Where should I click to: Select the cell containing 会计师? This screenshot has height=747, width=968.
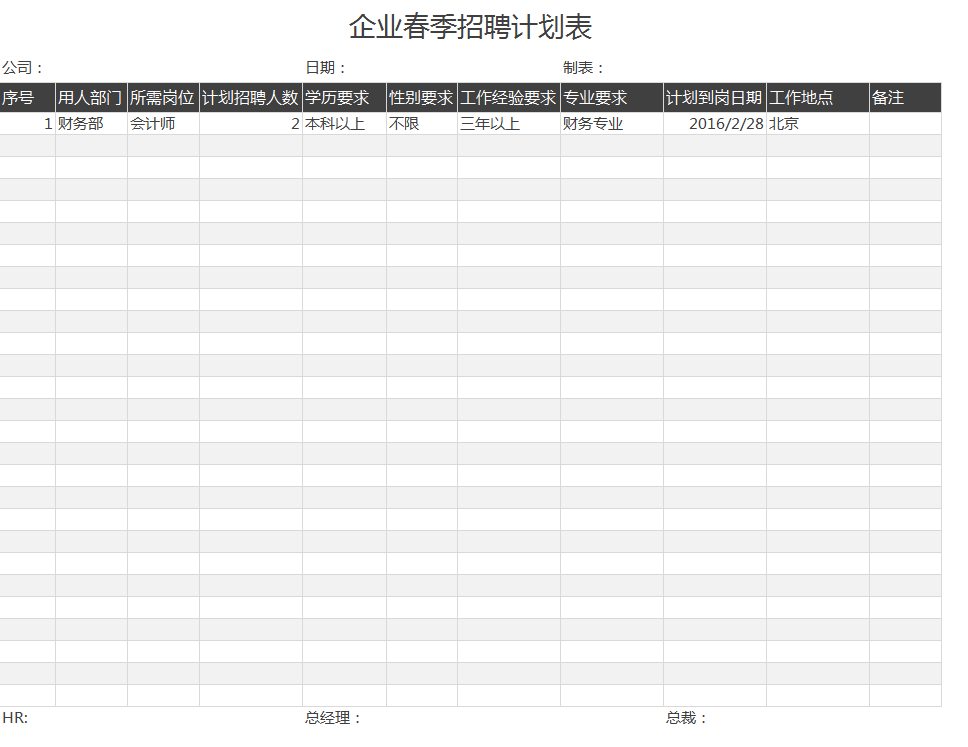click(x=163, y=124)
